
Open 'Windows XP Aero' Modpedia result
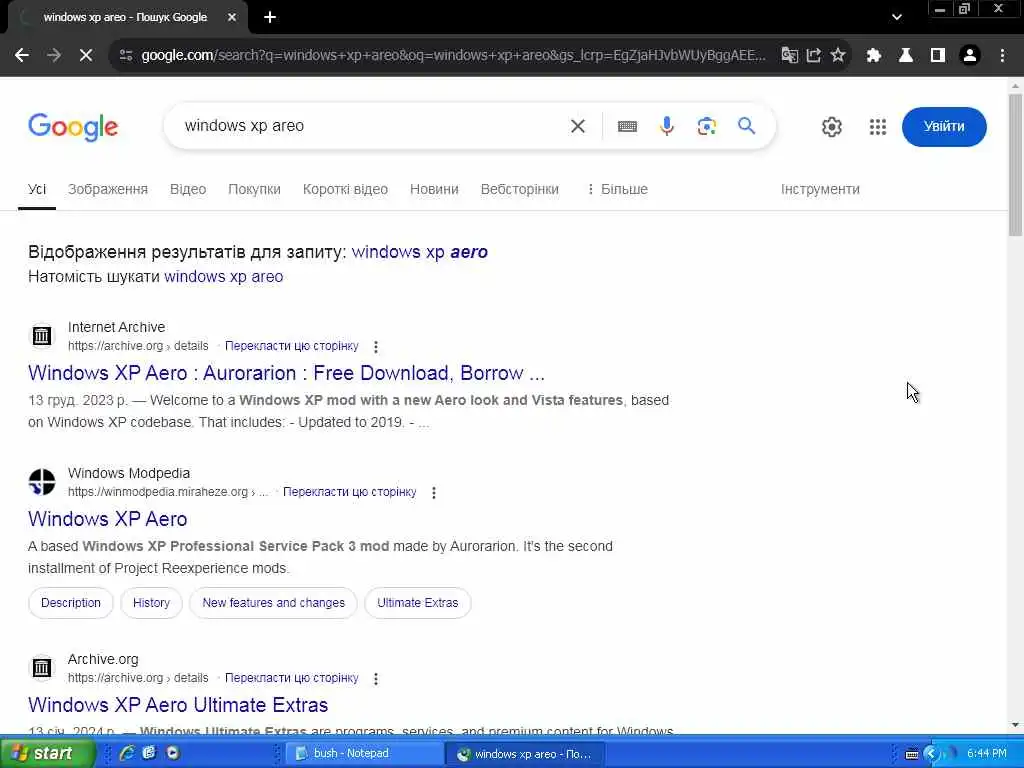pyautogui.click(x=108, y=519)
